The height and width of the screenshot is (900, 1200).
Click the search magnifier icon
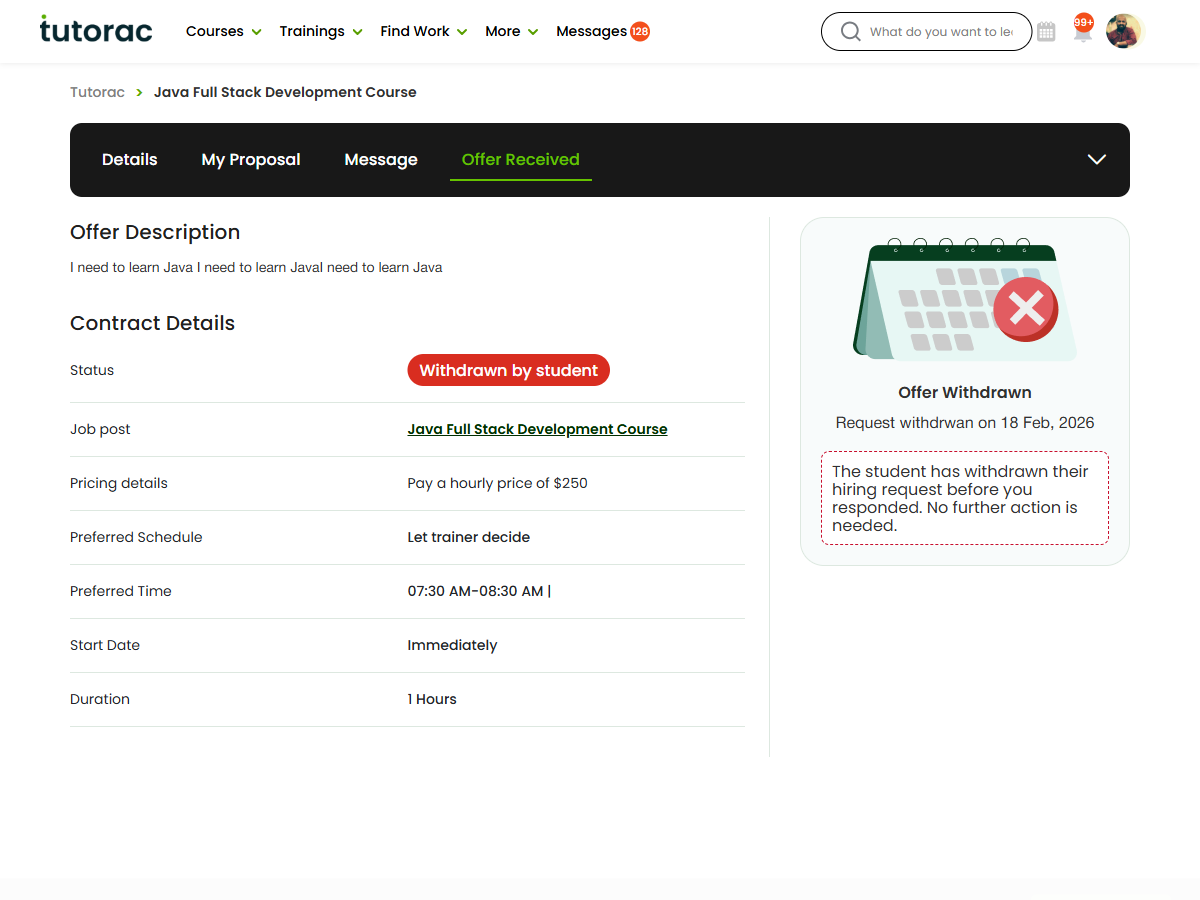(851, 32)
